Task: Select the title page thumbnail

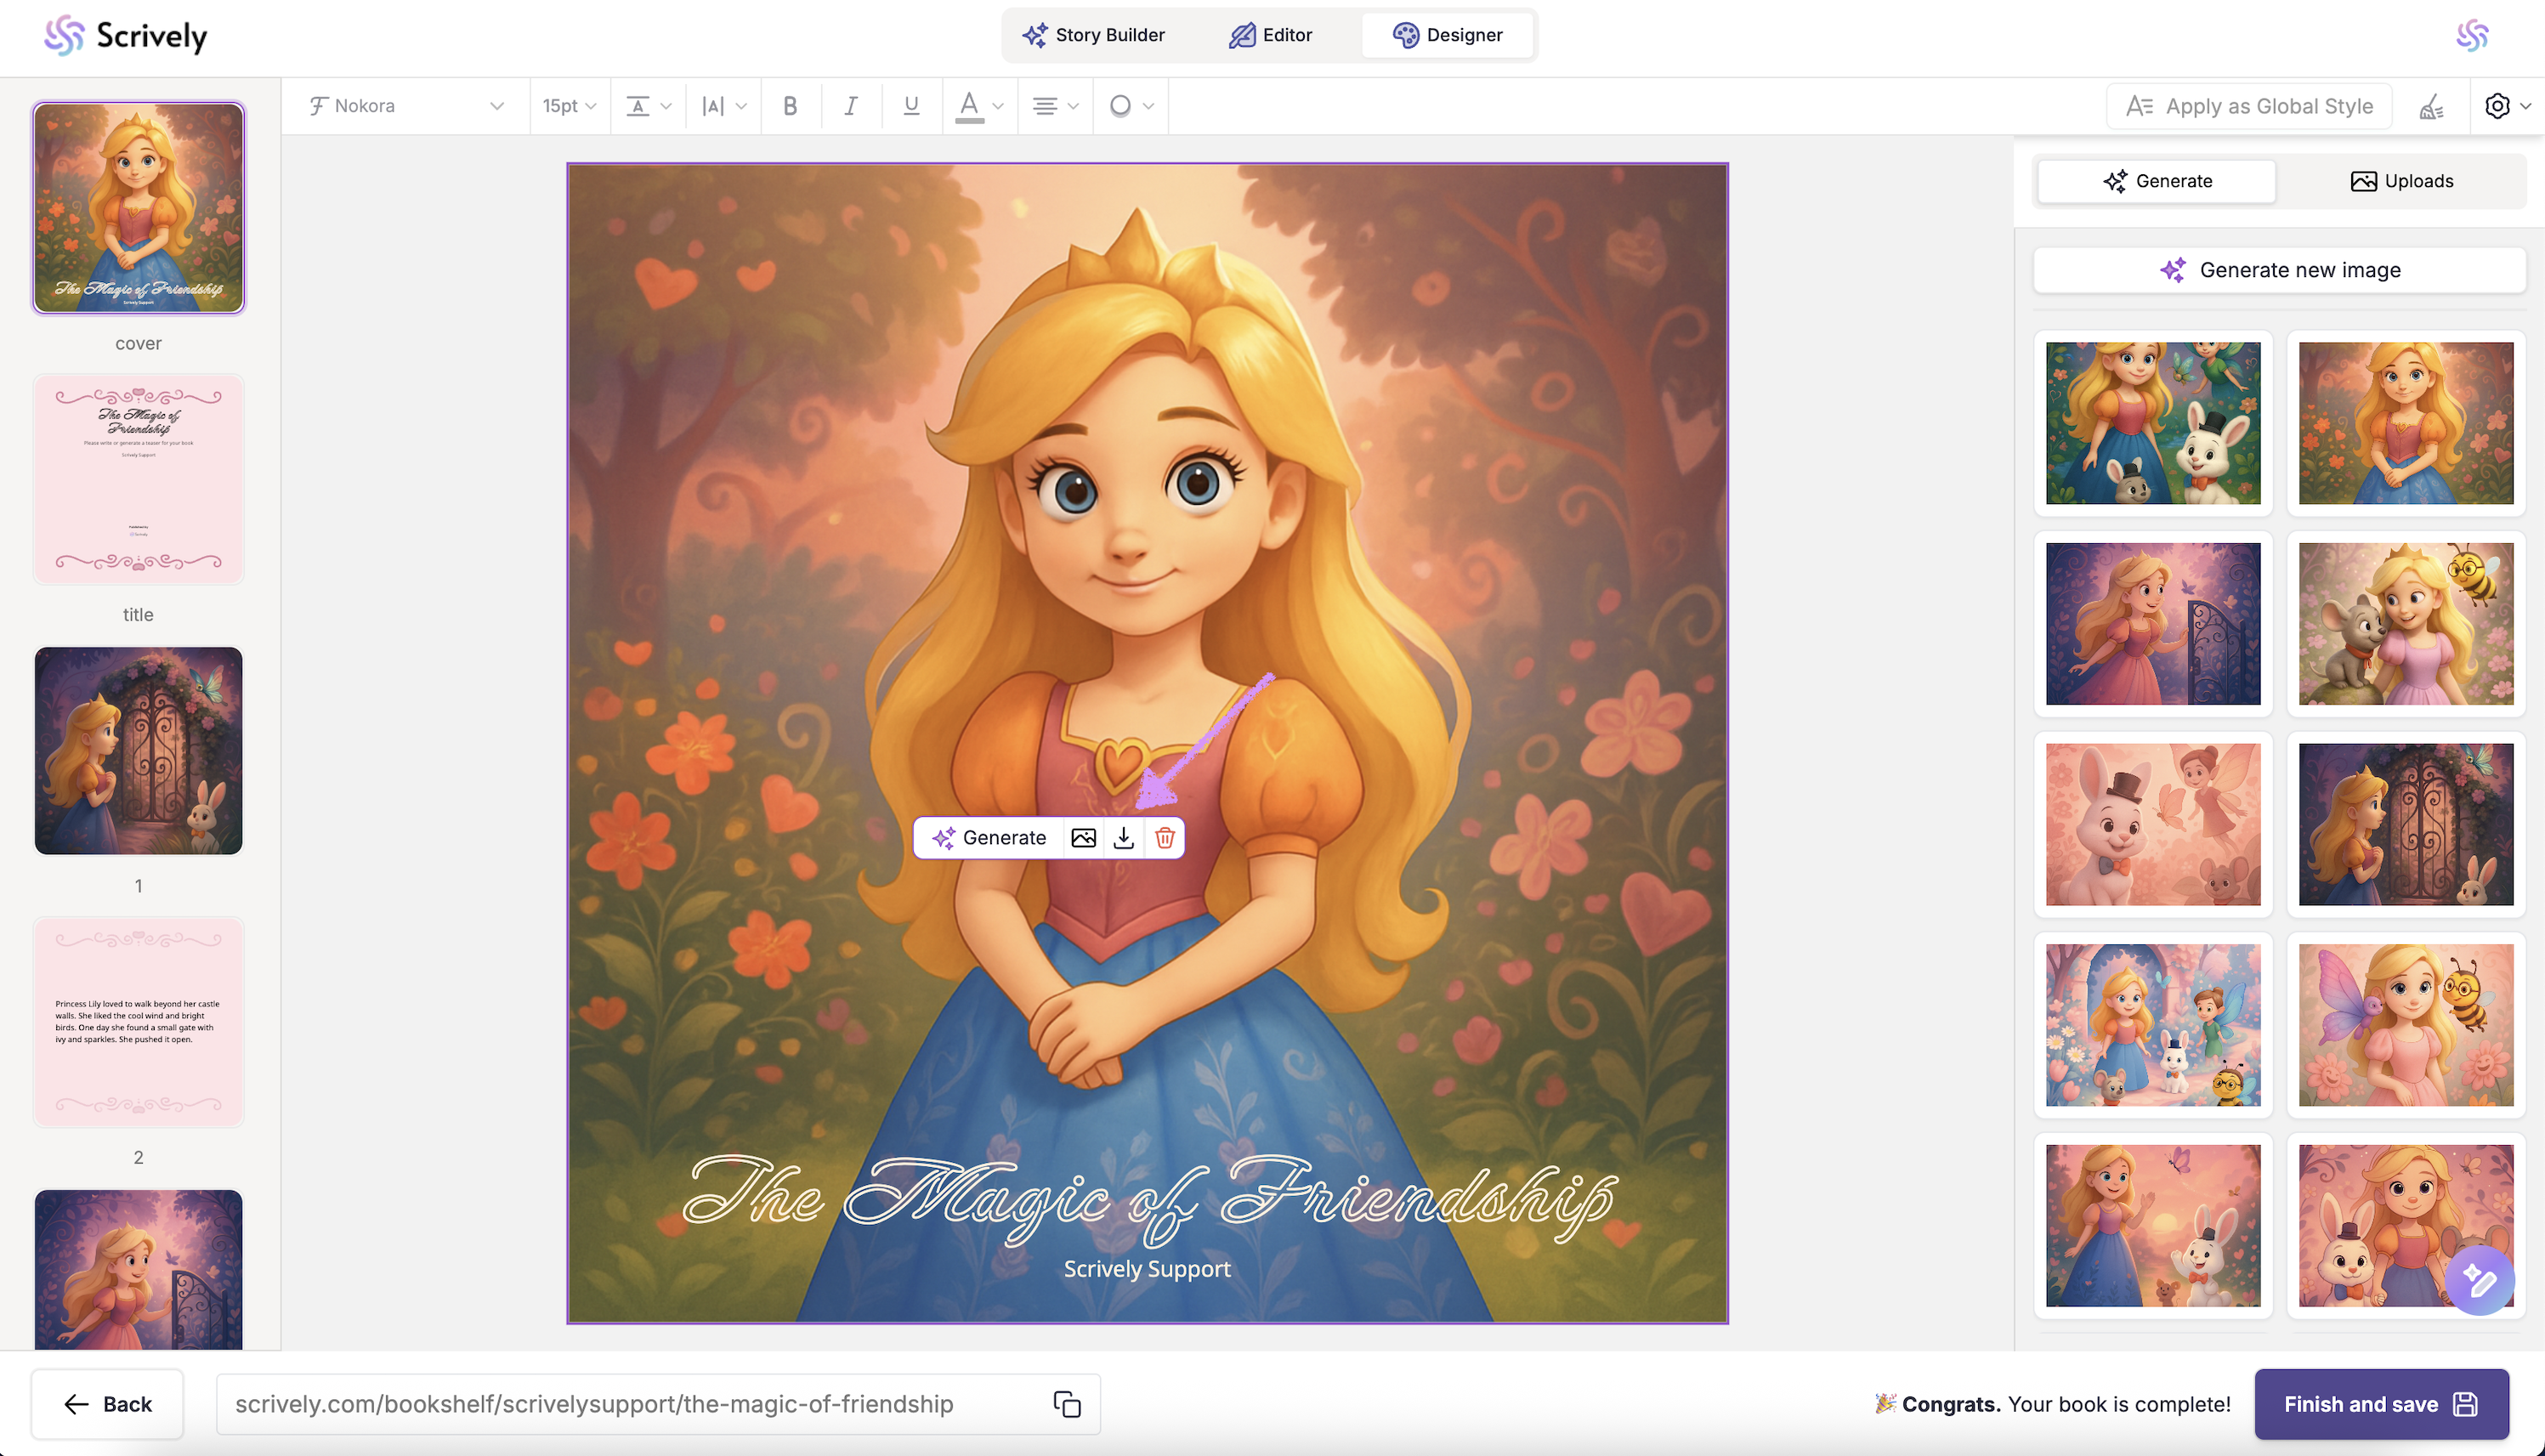Action: pyautogui.click(x=138, y=479)
